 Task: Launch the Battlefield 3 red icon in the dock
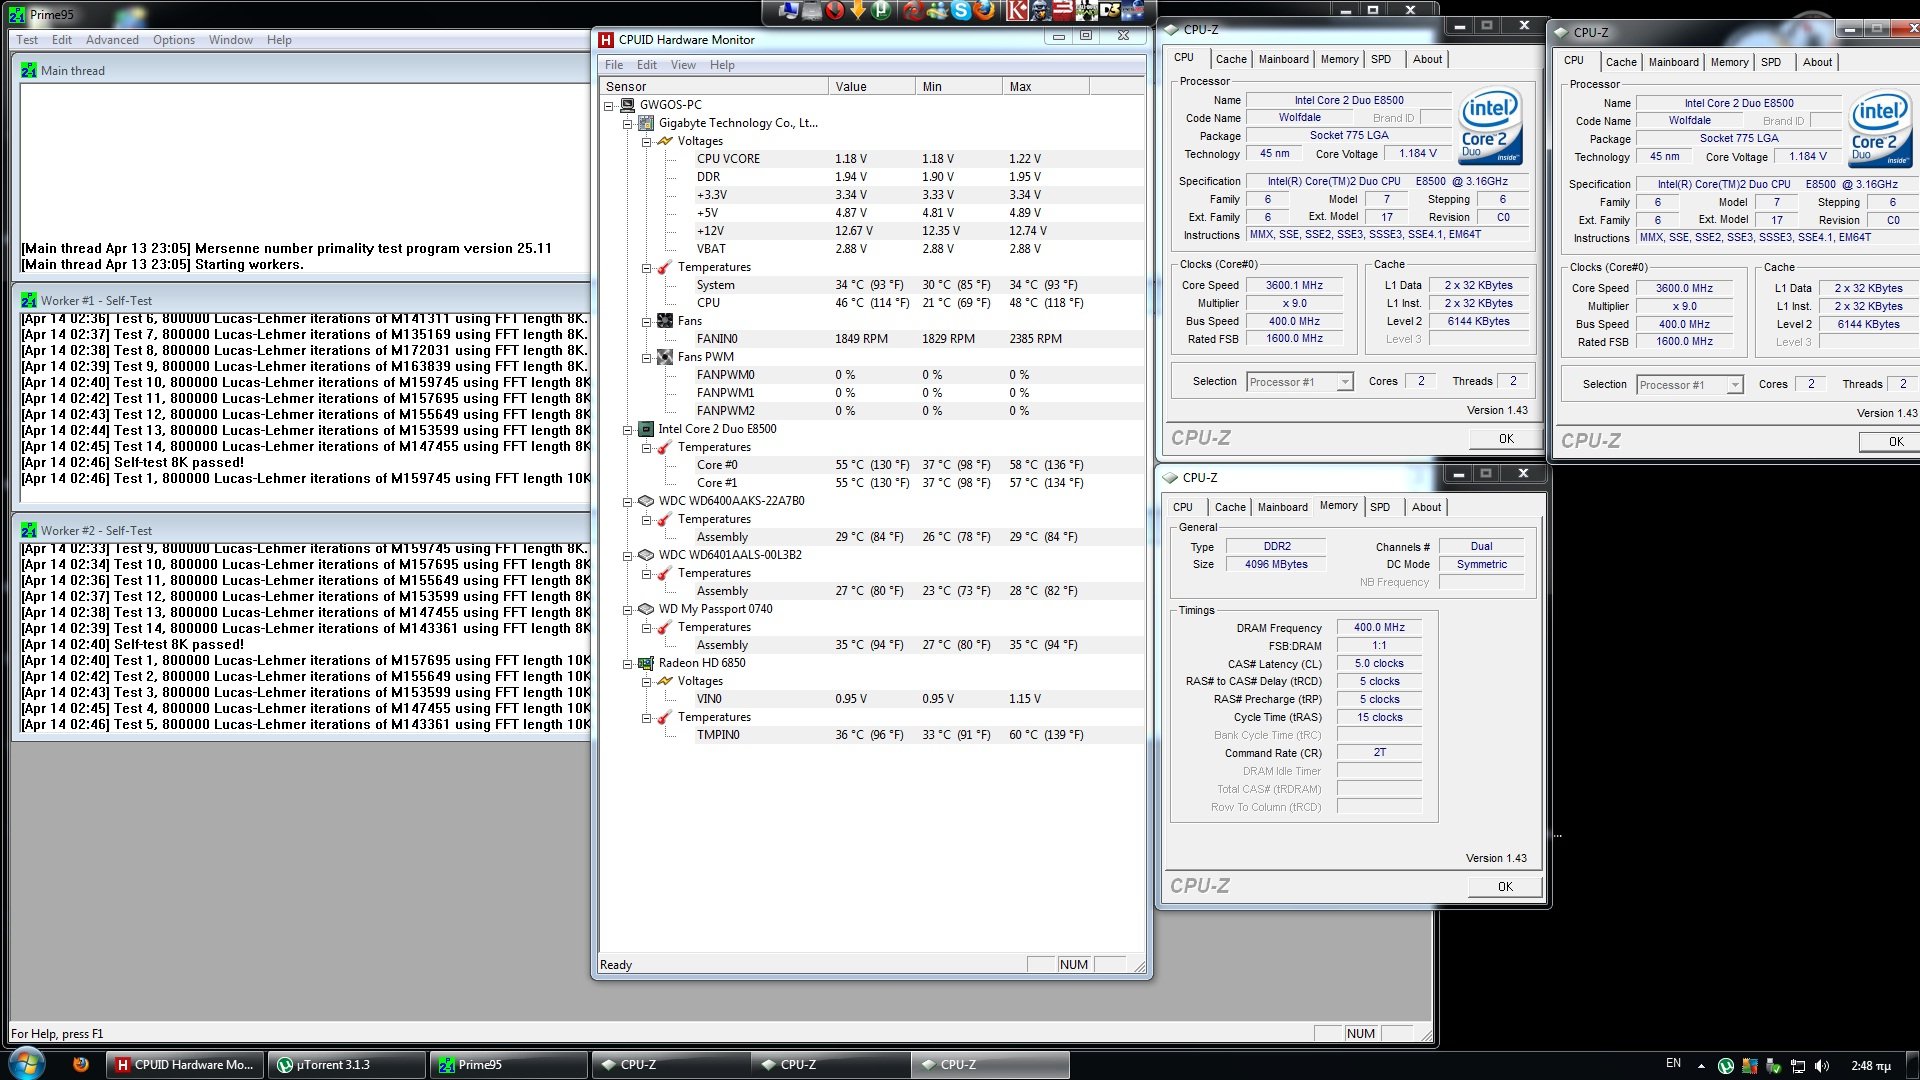coord(1063,10)
